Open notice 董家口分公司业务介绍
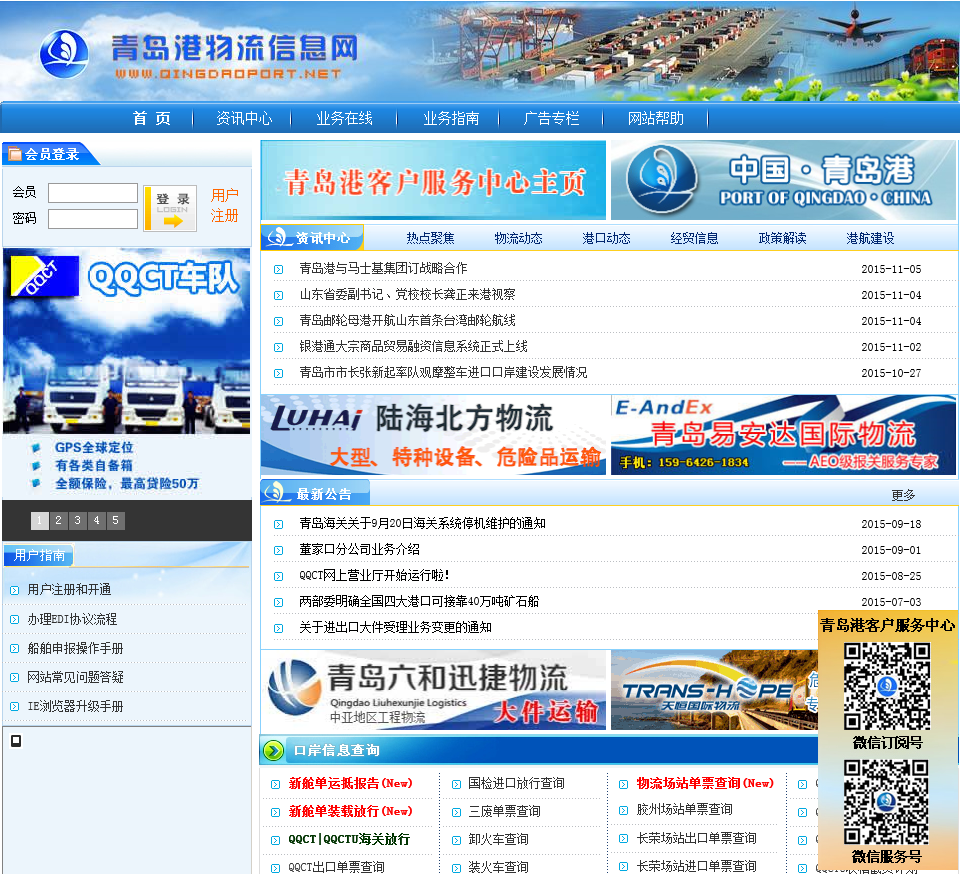 tap(360, 550)
